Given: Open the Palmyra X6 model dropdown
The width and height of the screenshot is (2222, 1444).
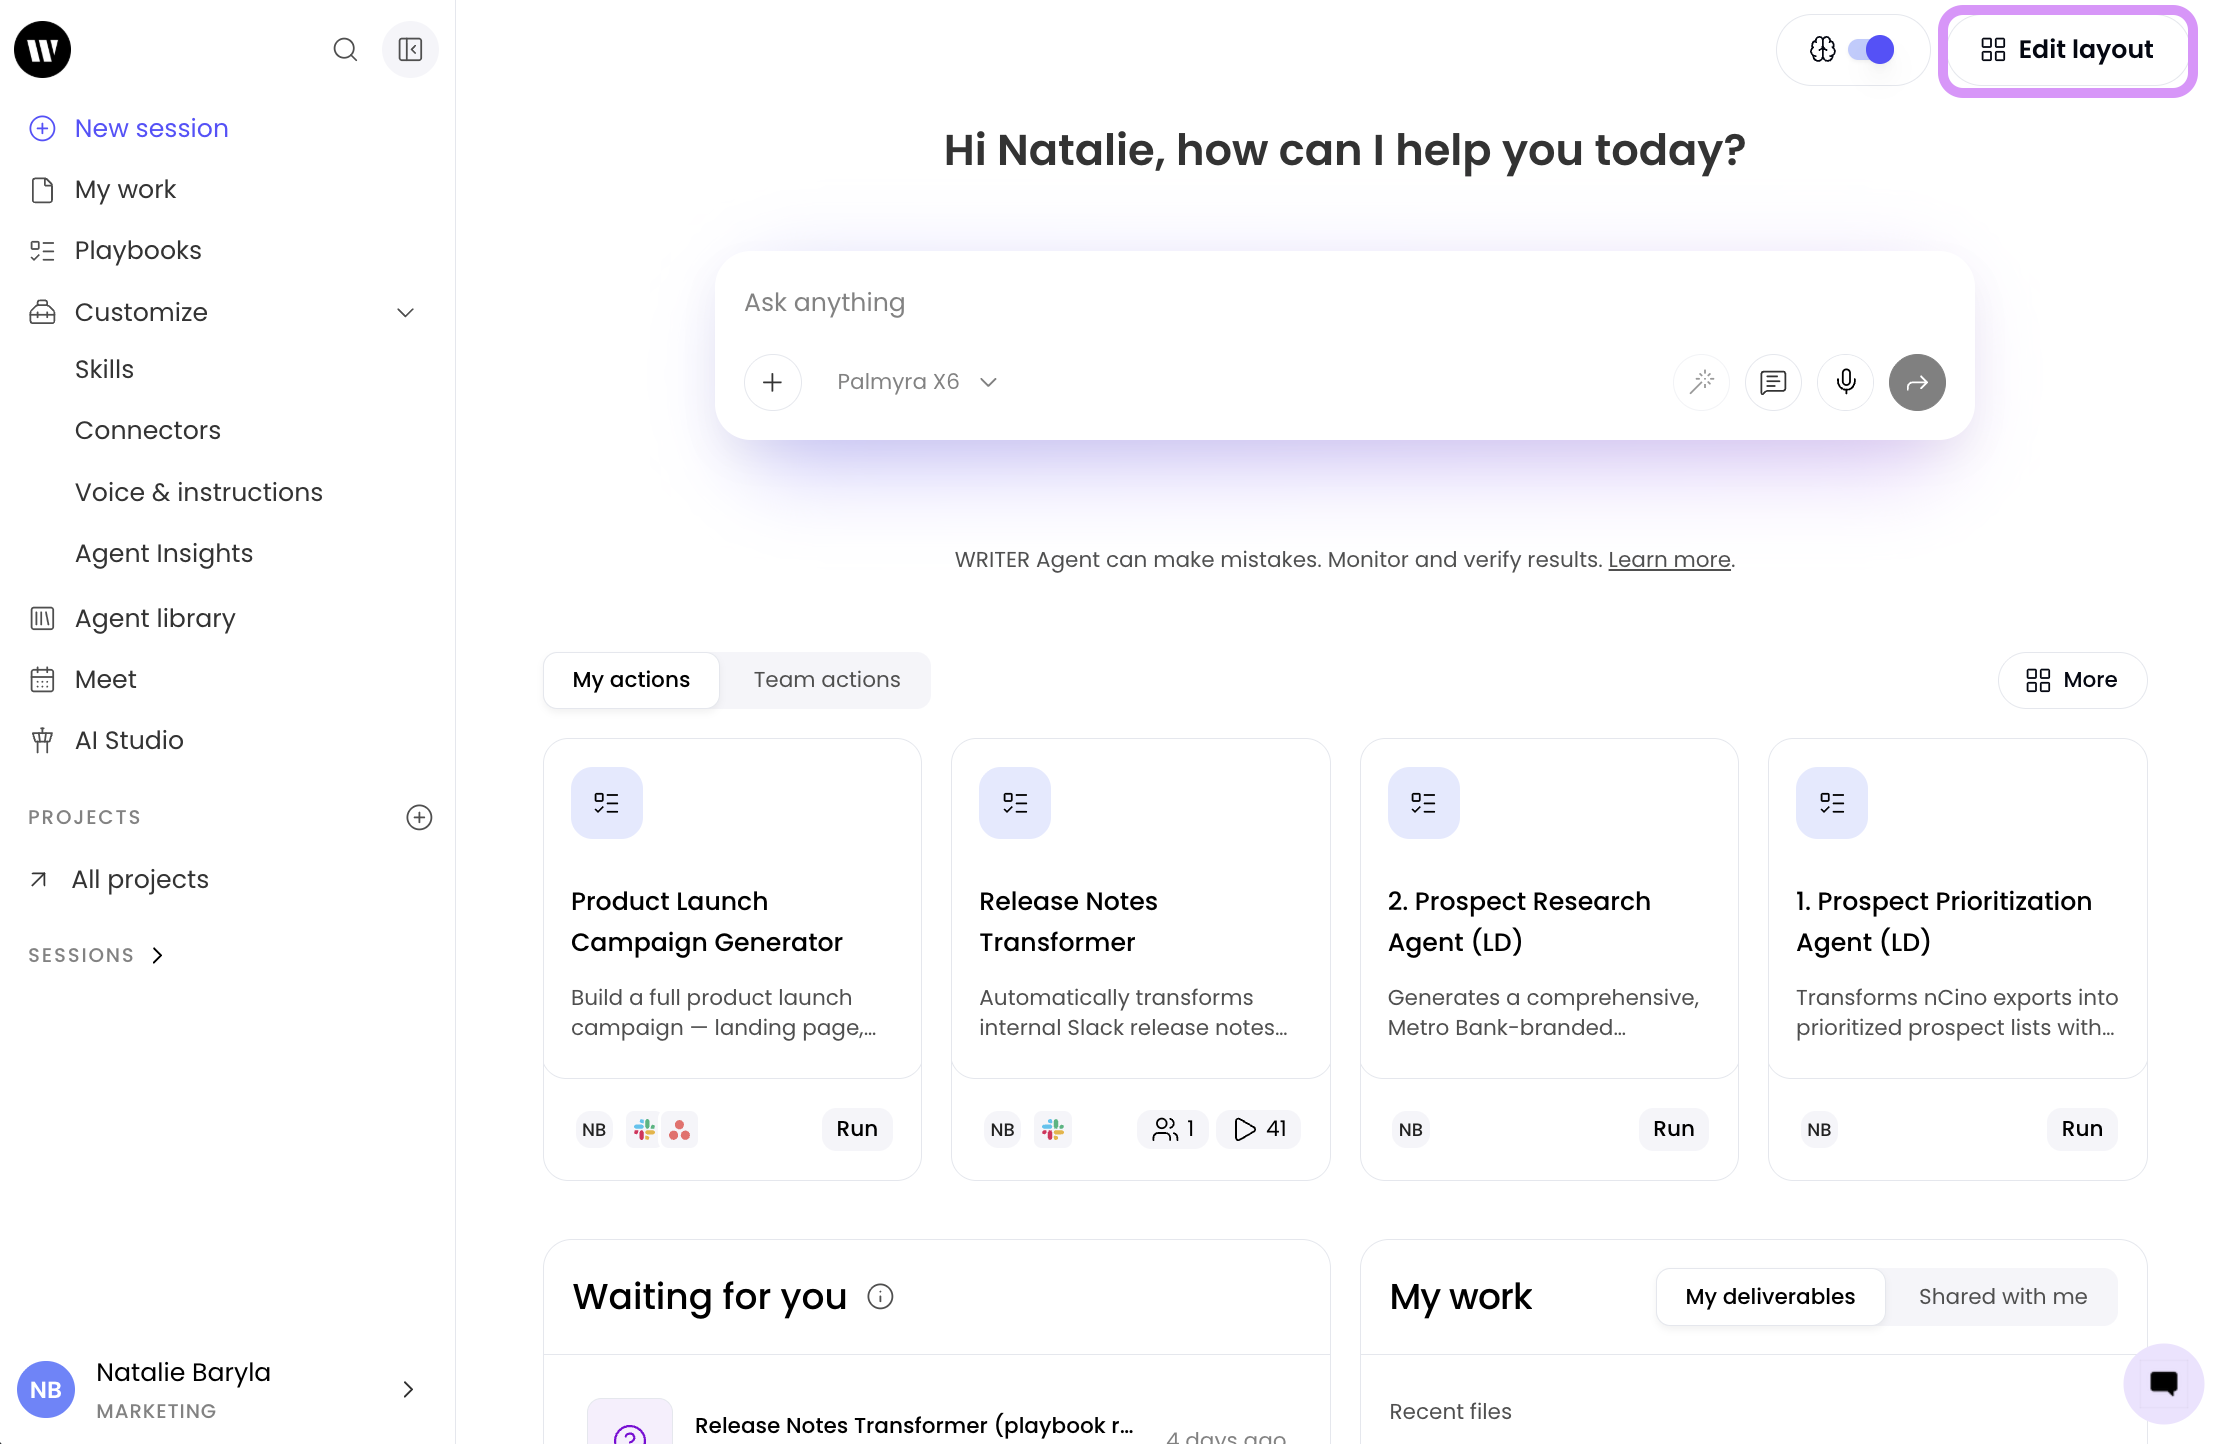Looking at the screenshot, I should pos(917,382).
